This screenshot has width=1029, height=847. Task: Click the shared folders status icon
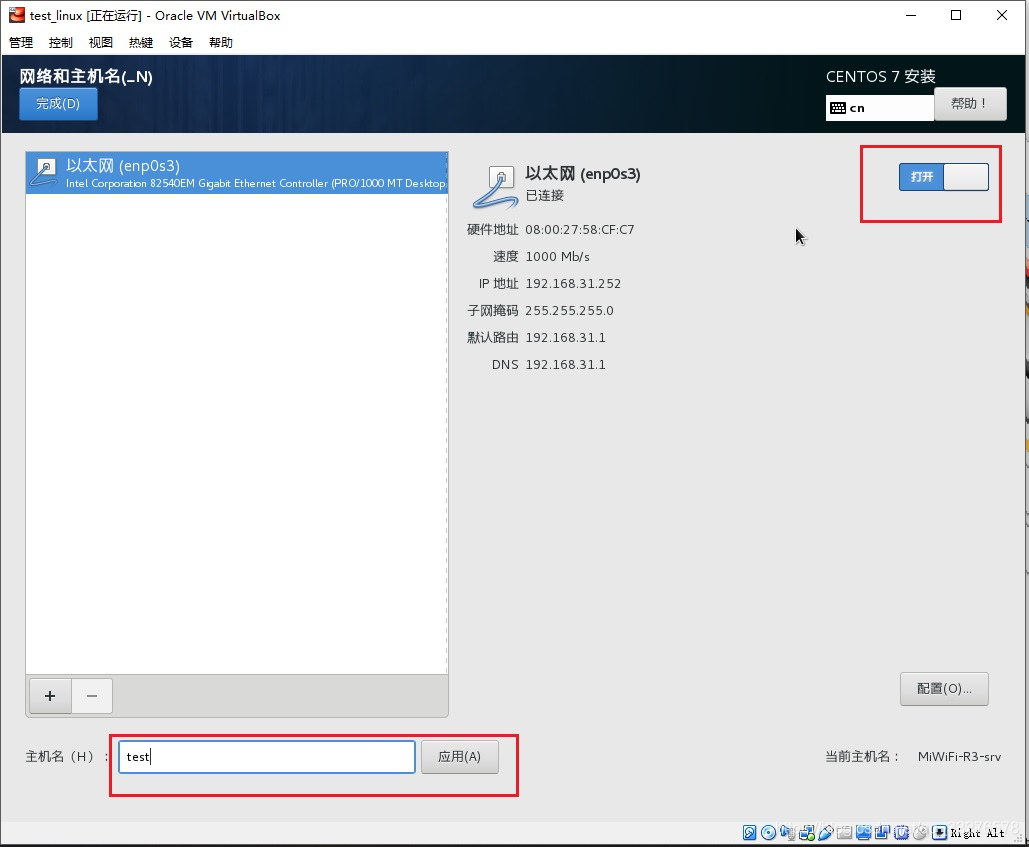tap(845, 833)
